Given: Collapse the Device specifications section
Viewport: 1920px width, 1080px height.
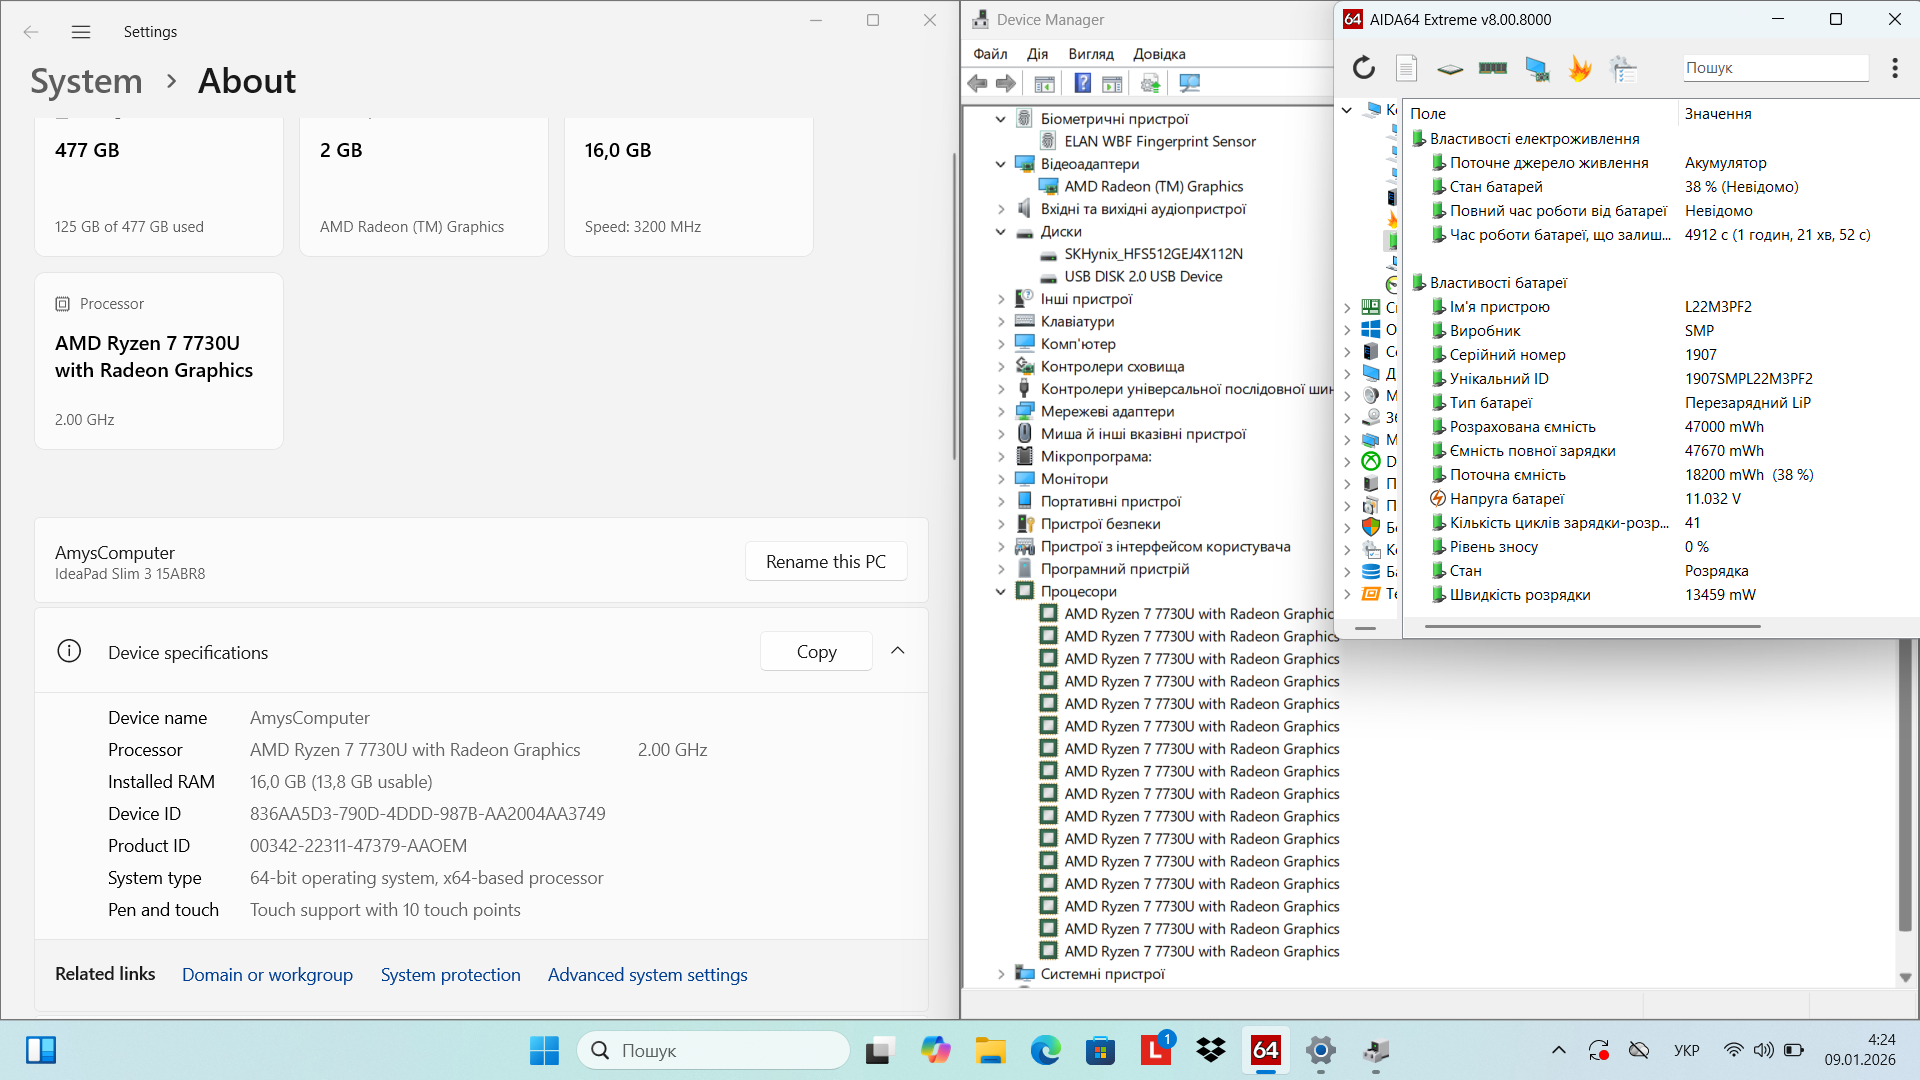Looking at the screenshot, I should coord(897,651).
